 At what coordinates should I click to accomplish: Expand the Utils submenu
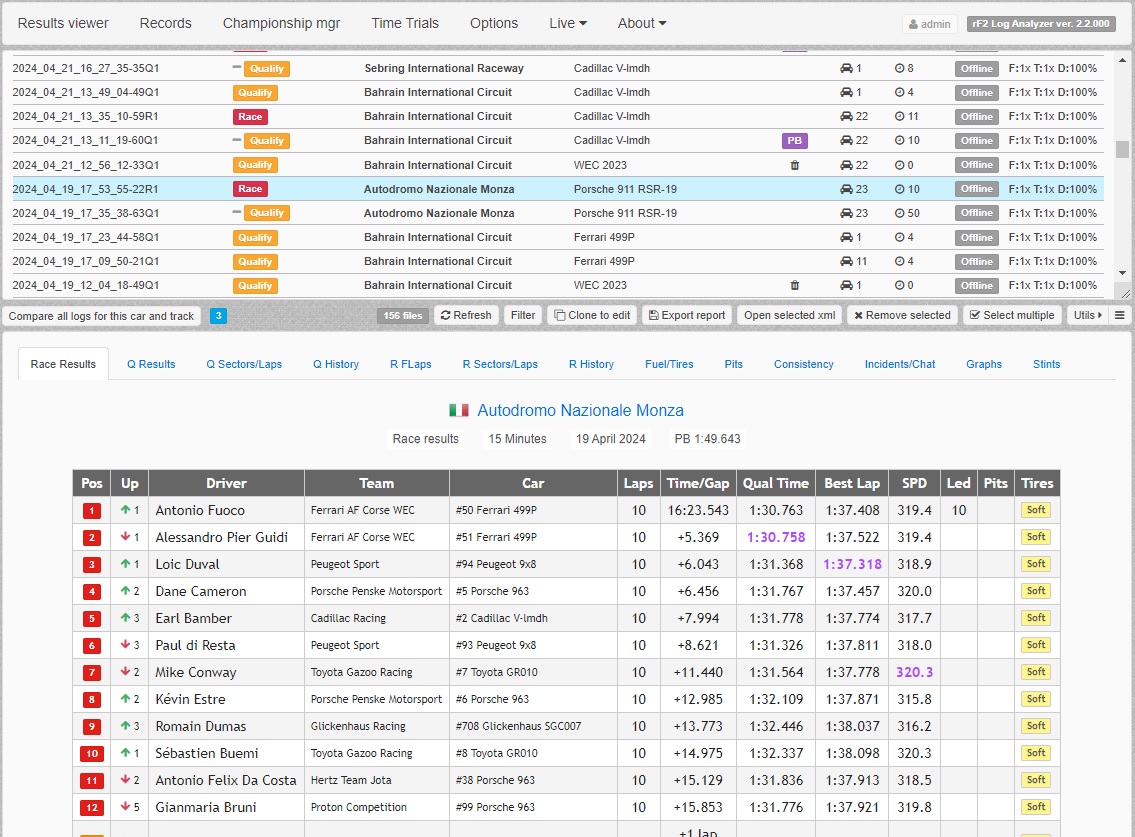tap(1088, 315)
